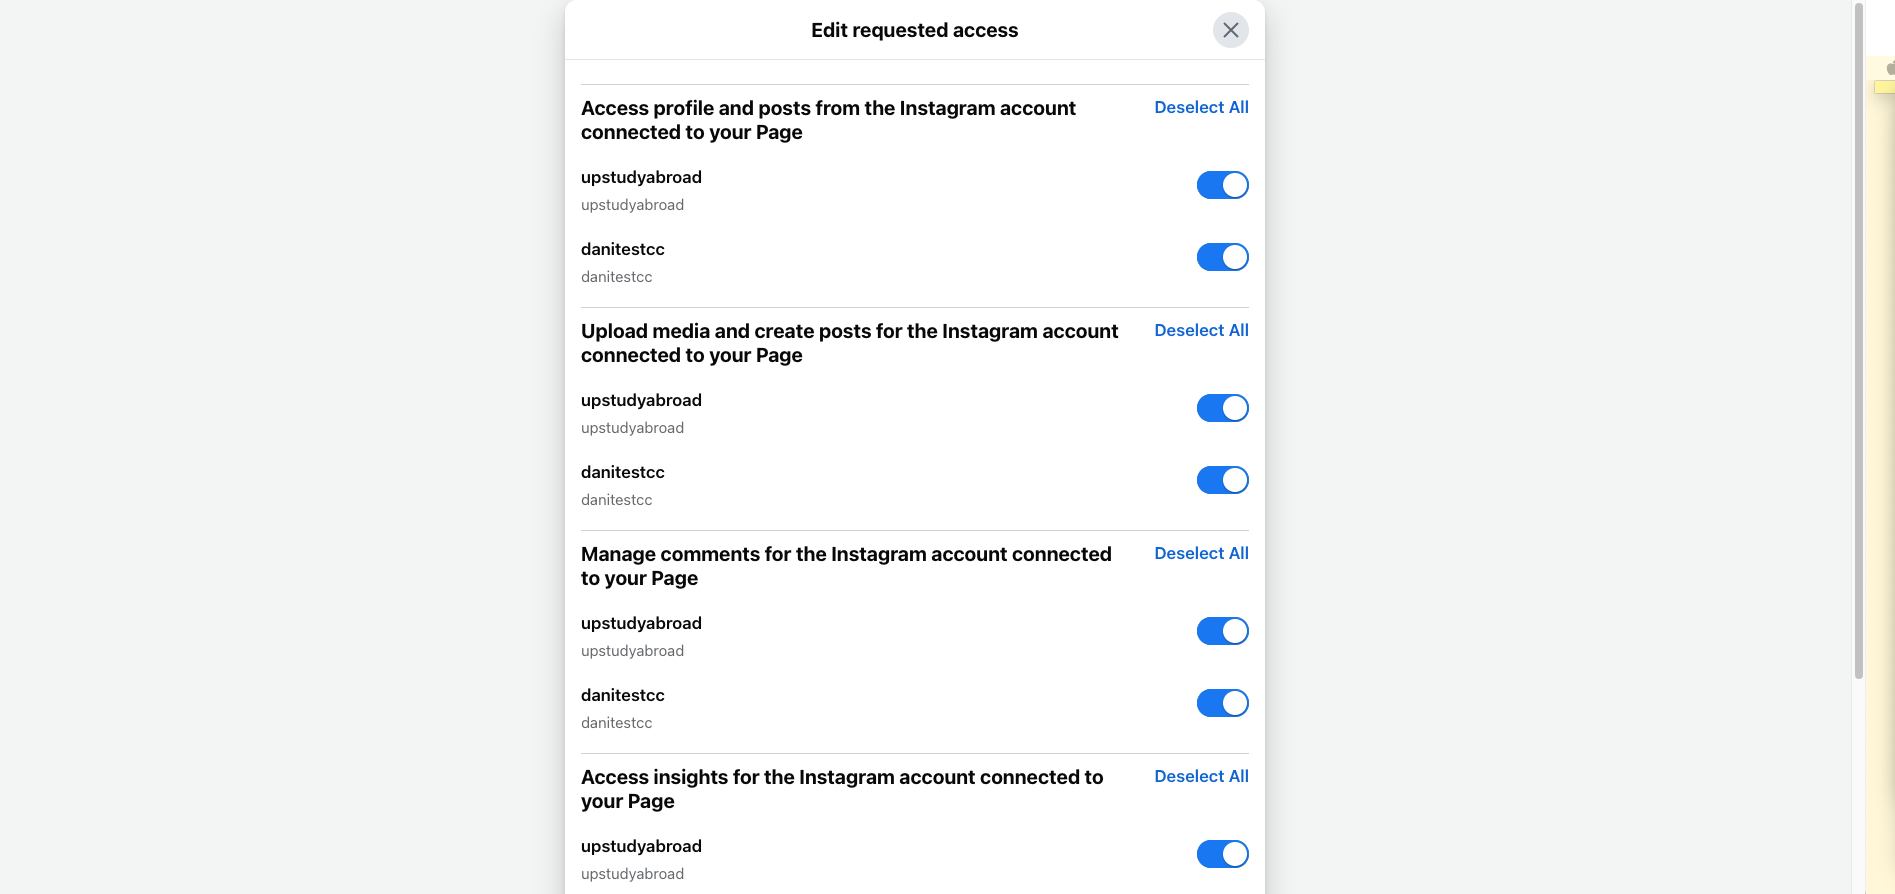Screen dimensions: 1895x894
Task: Close the Edit requested access dialog
Action: pyautogui.click(x=1230, y=30)
